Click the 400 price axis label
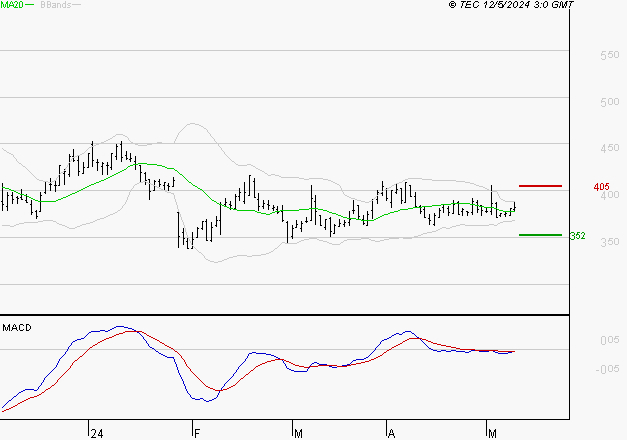Viewport: 627px width, 440px height. click(609, 195)
